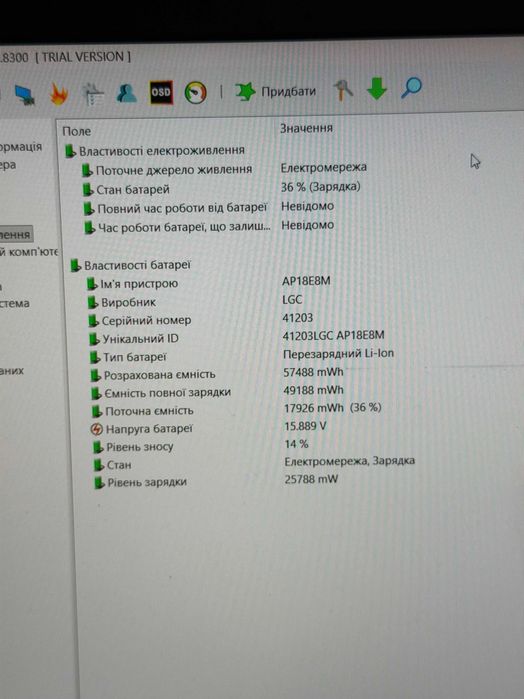524x699 pixels.
Task: Click the Електромережа power source value
Action: coord(324,168)
